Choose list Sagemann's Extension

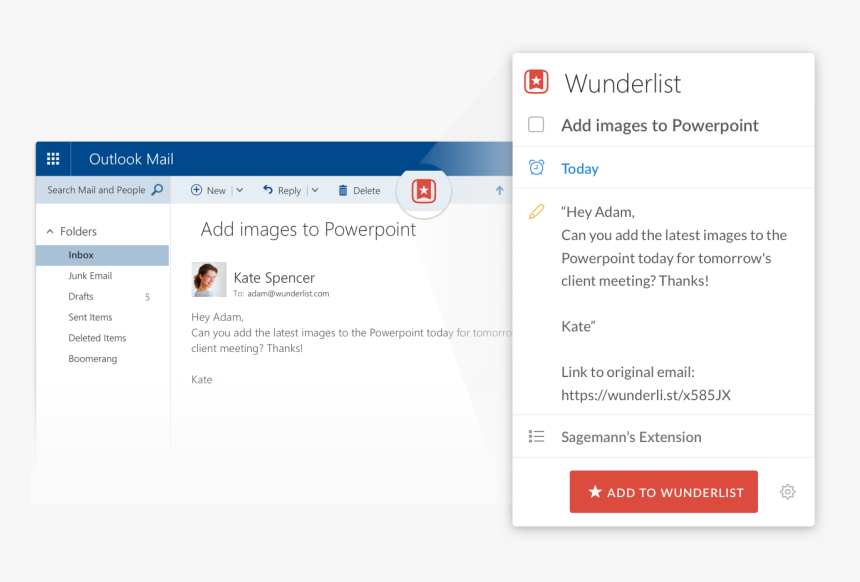(x=631, y=437)
